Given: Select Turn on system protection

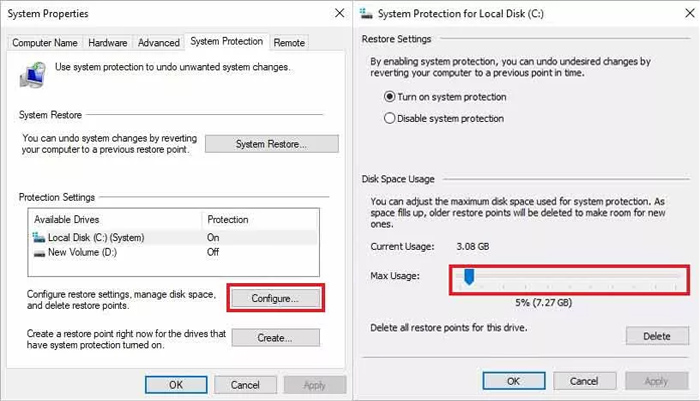Looking at the screenshot, I should 391,97.
